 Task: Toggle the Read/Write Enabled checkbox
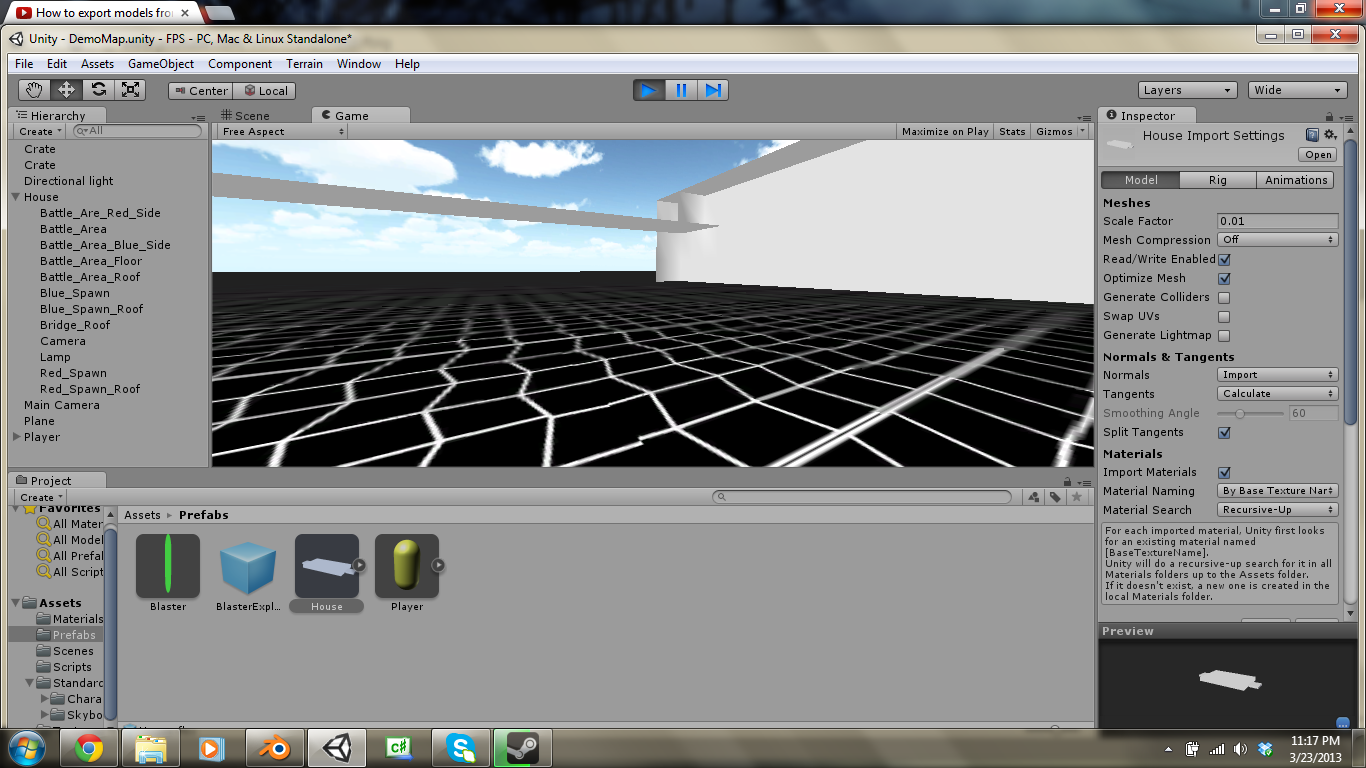(1224, 259)
